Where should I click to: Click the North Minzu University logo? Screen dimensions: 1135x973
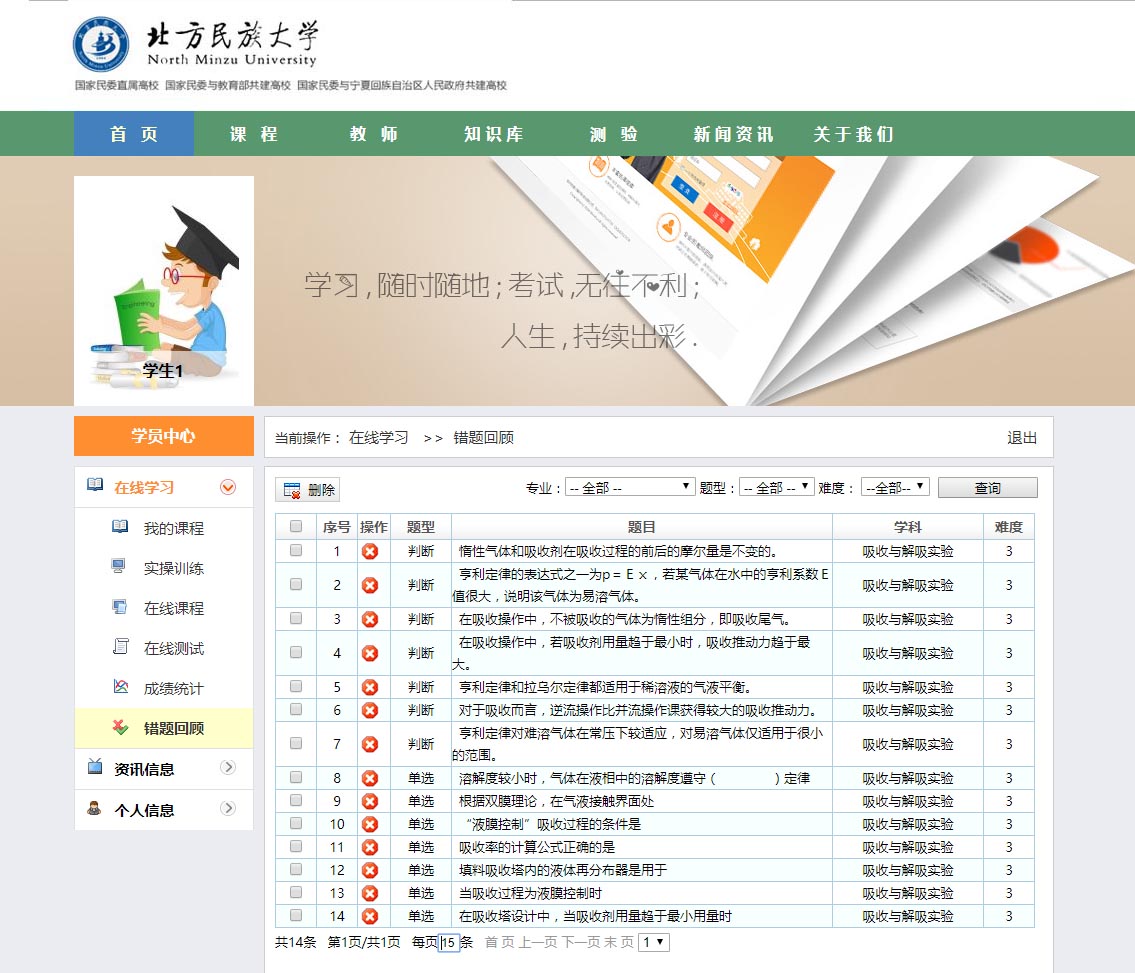pyautogui.click(x=101, y=44)
